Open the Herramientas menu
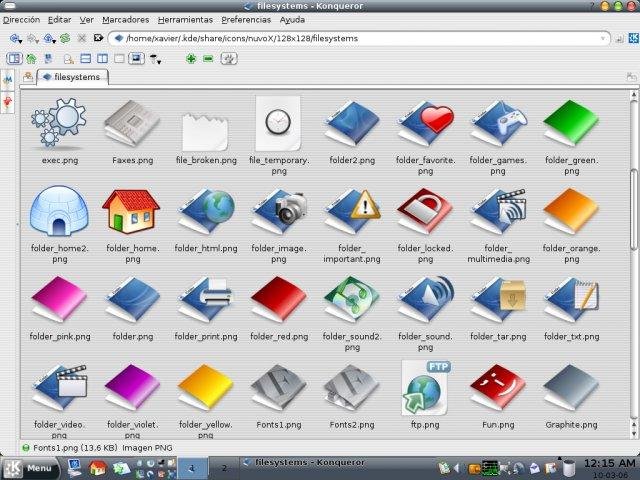Screen dimensions: 640x480 tap(184, 19)
